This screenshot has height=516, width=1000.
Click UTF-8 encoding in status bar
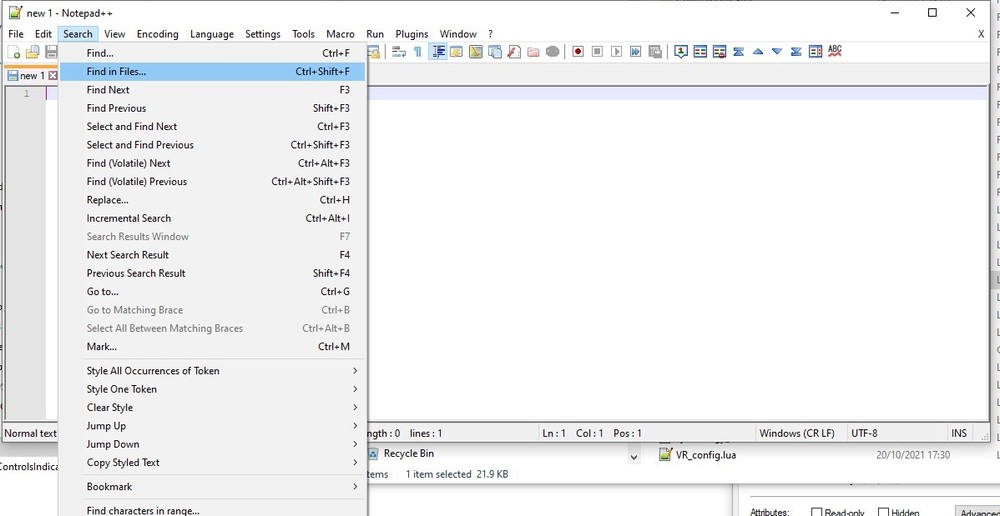click(864, 433)
